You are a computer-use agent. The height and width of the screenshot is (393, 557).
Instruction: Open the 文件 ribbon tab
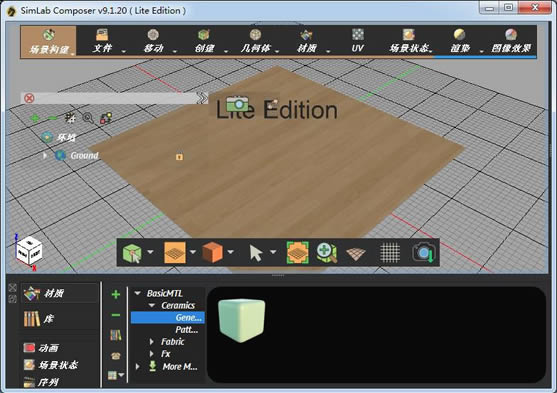pos(102,41)
